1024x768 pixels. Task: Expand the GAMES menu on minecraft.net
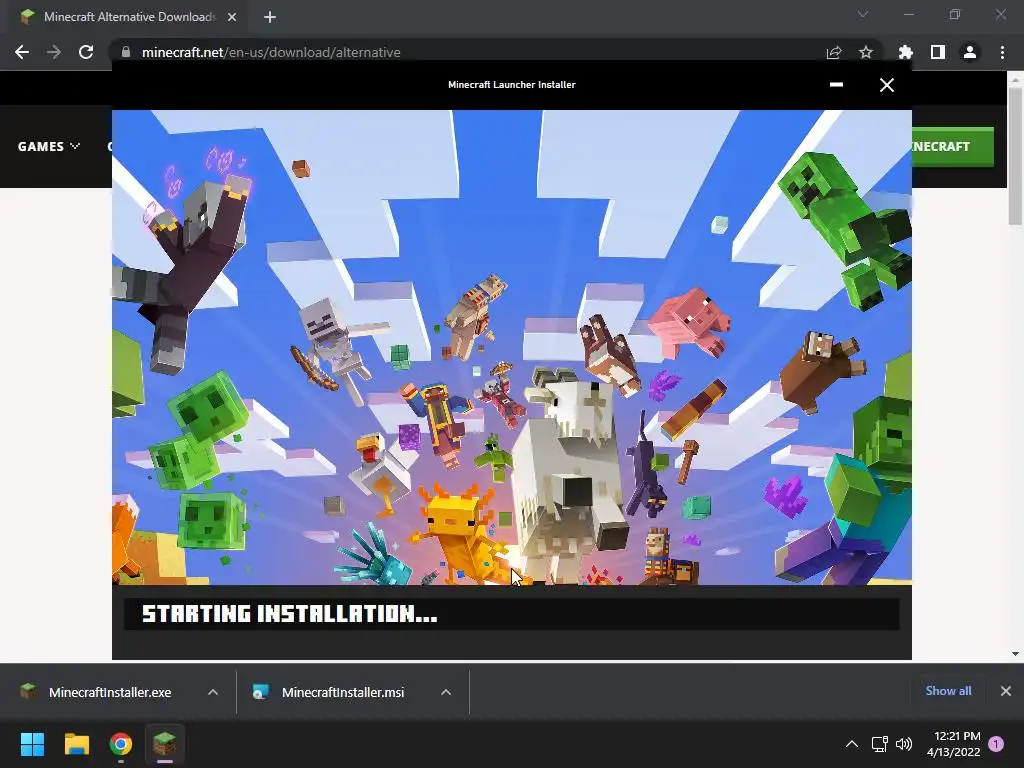[49, 146]
